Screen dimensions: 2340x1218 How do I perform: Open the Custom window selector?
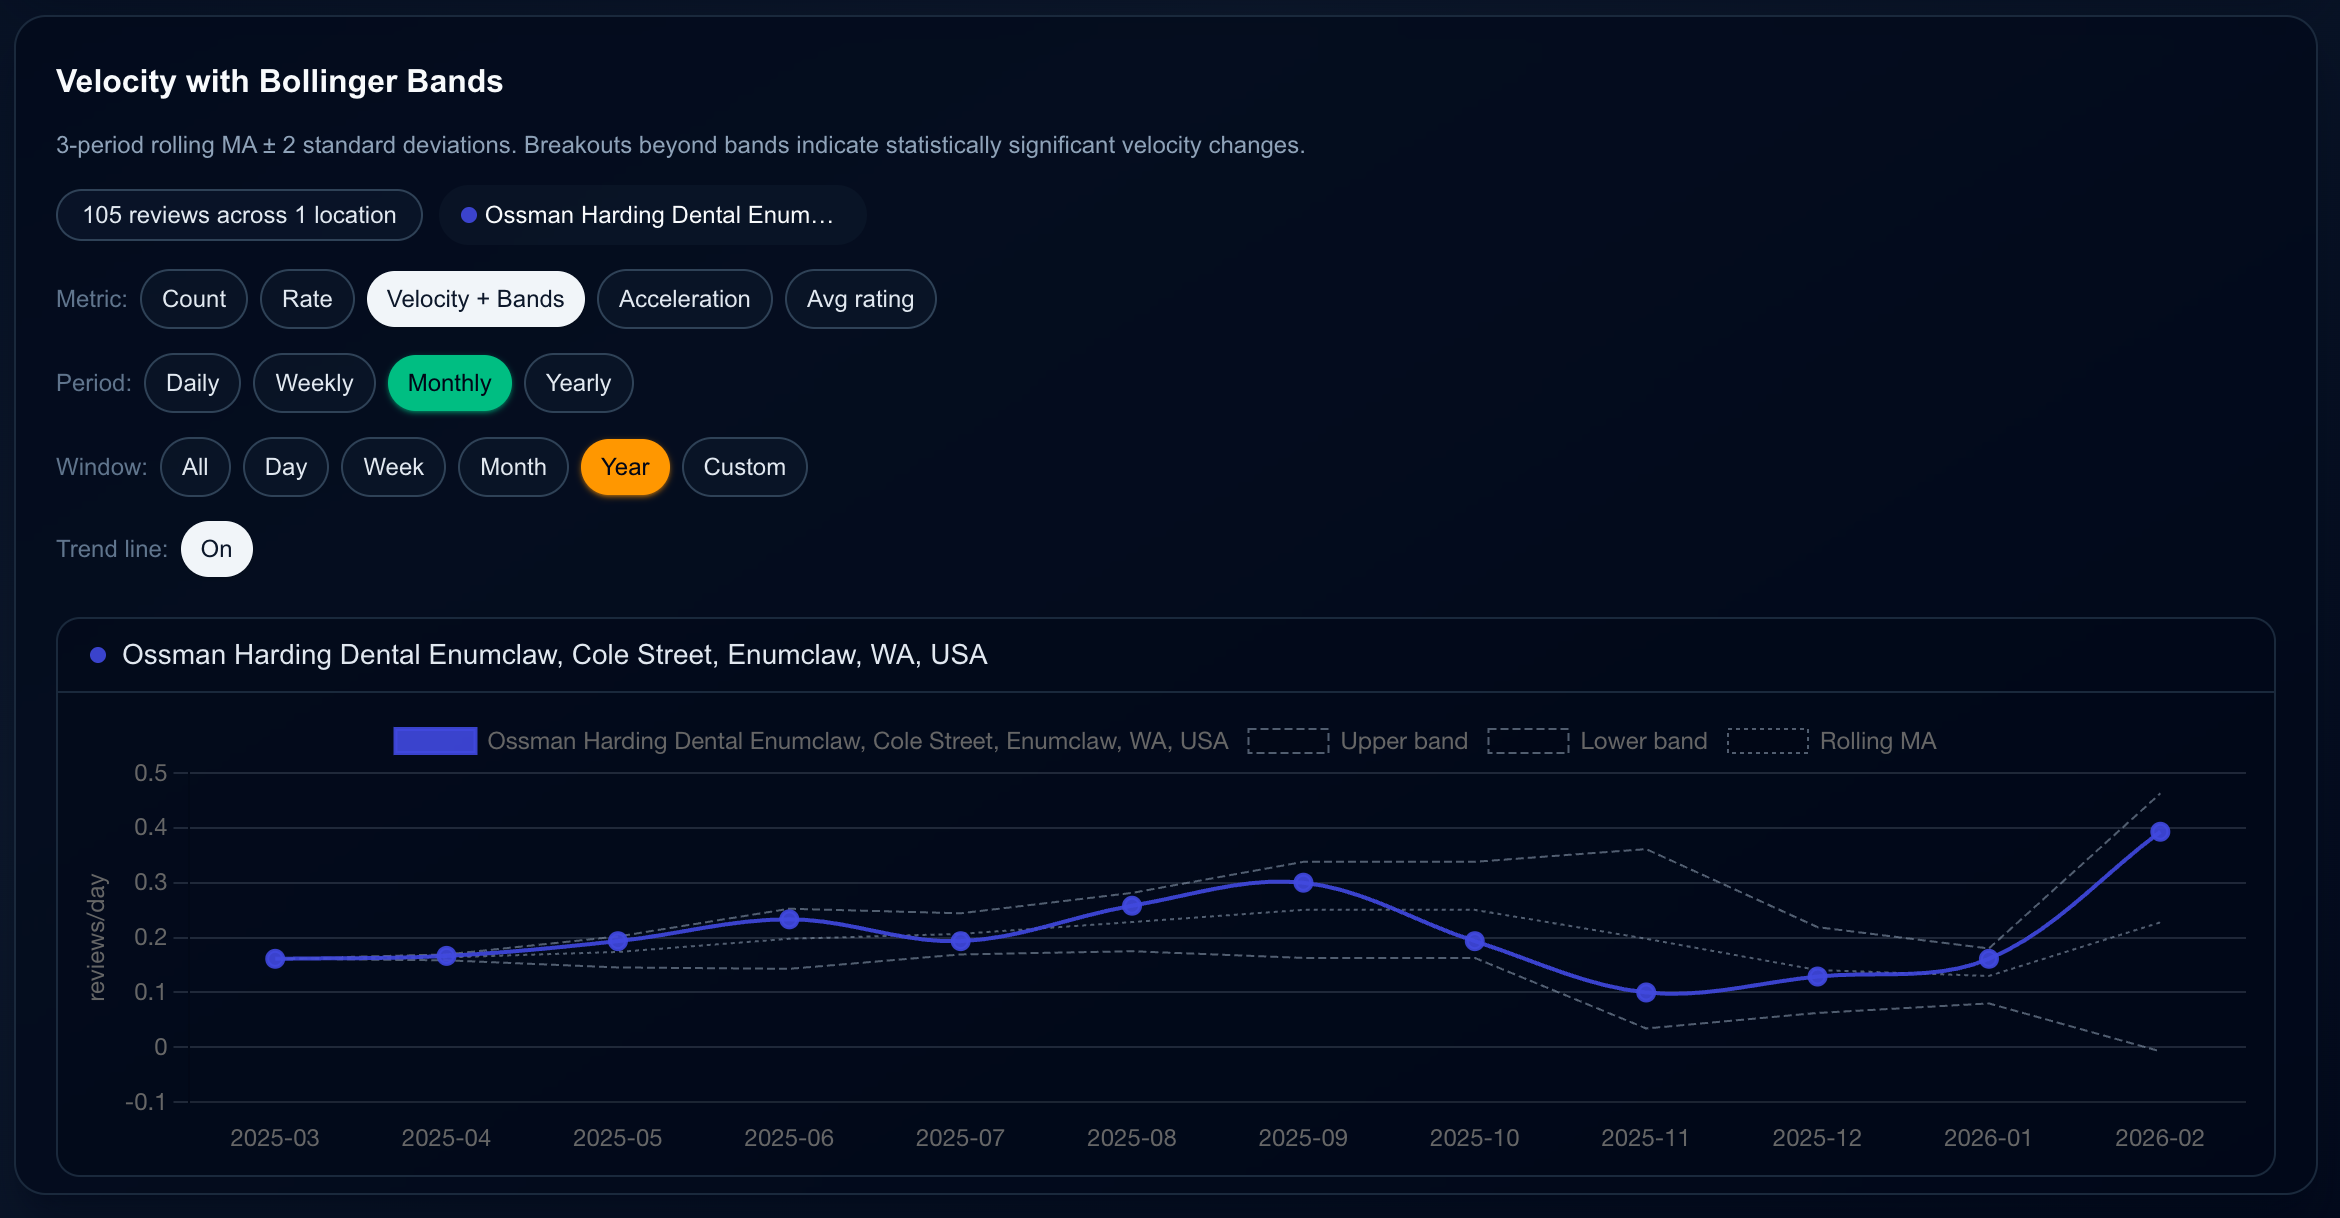coord(744,466)
